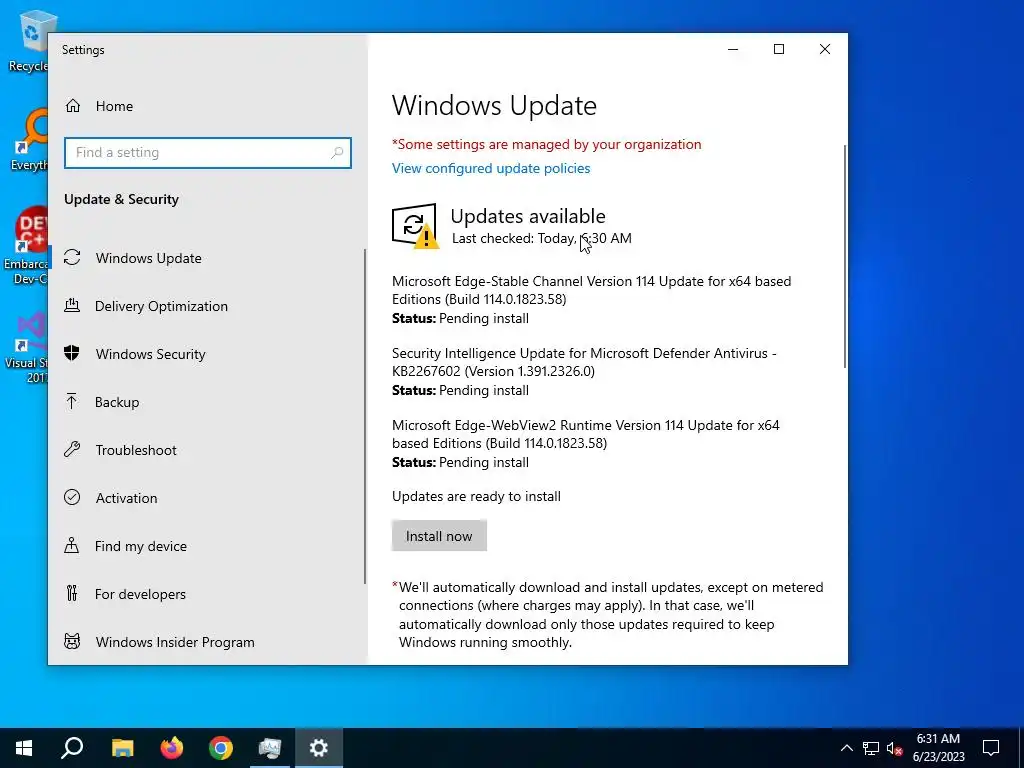
Task: Click the Windows Security shield icon
Action: (x=72, y=353)
